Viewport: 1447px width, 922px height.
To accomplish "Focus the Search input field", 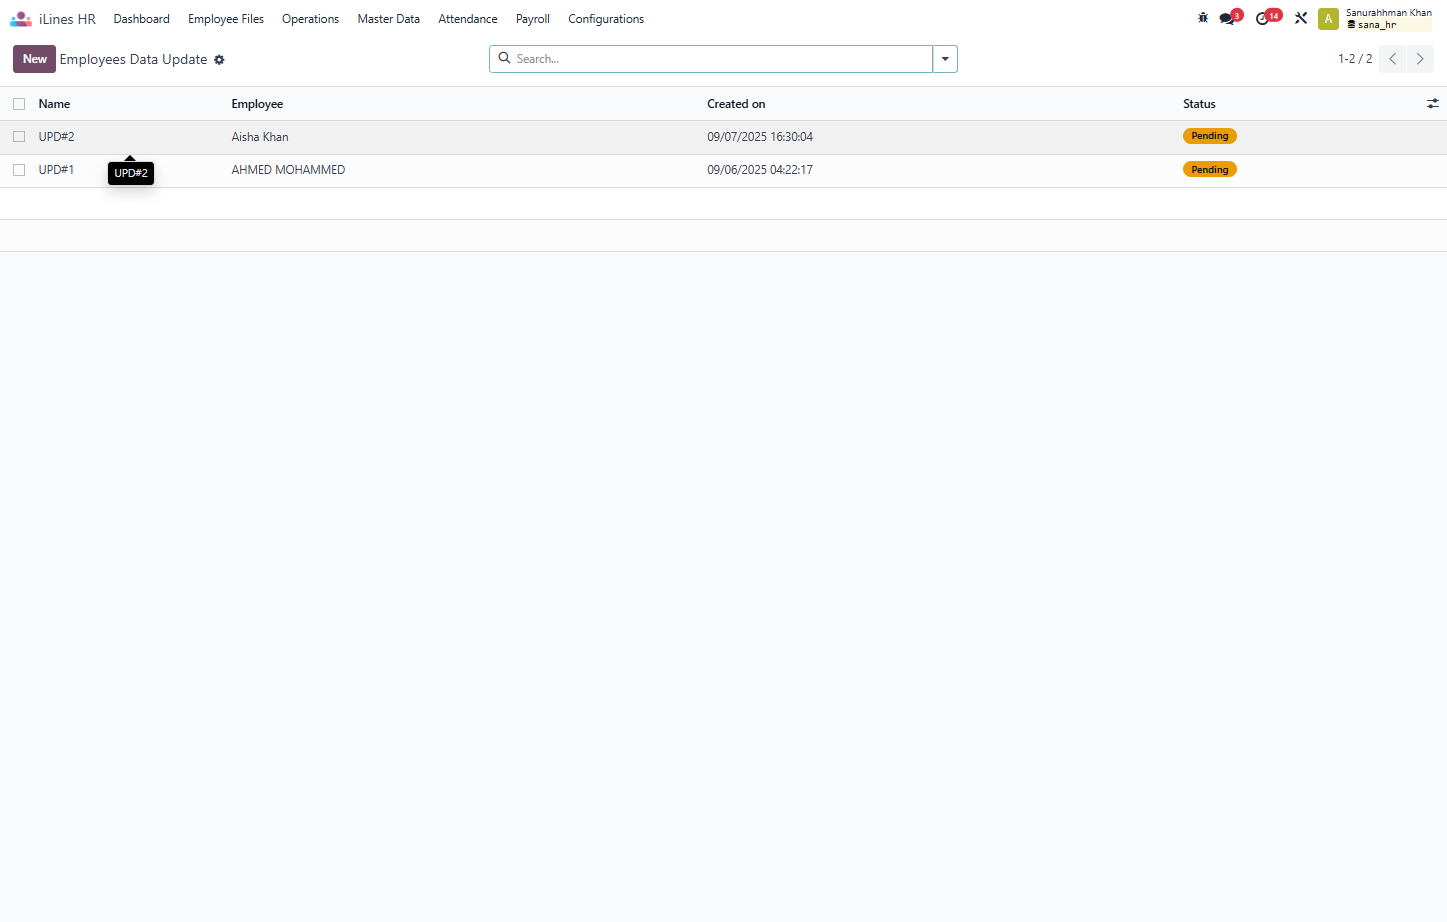I will pos(721,59).
